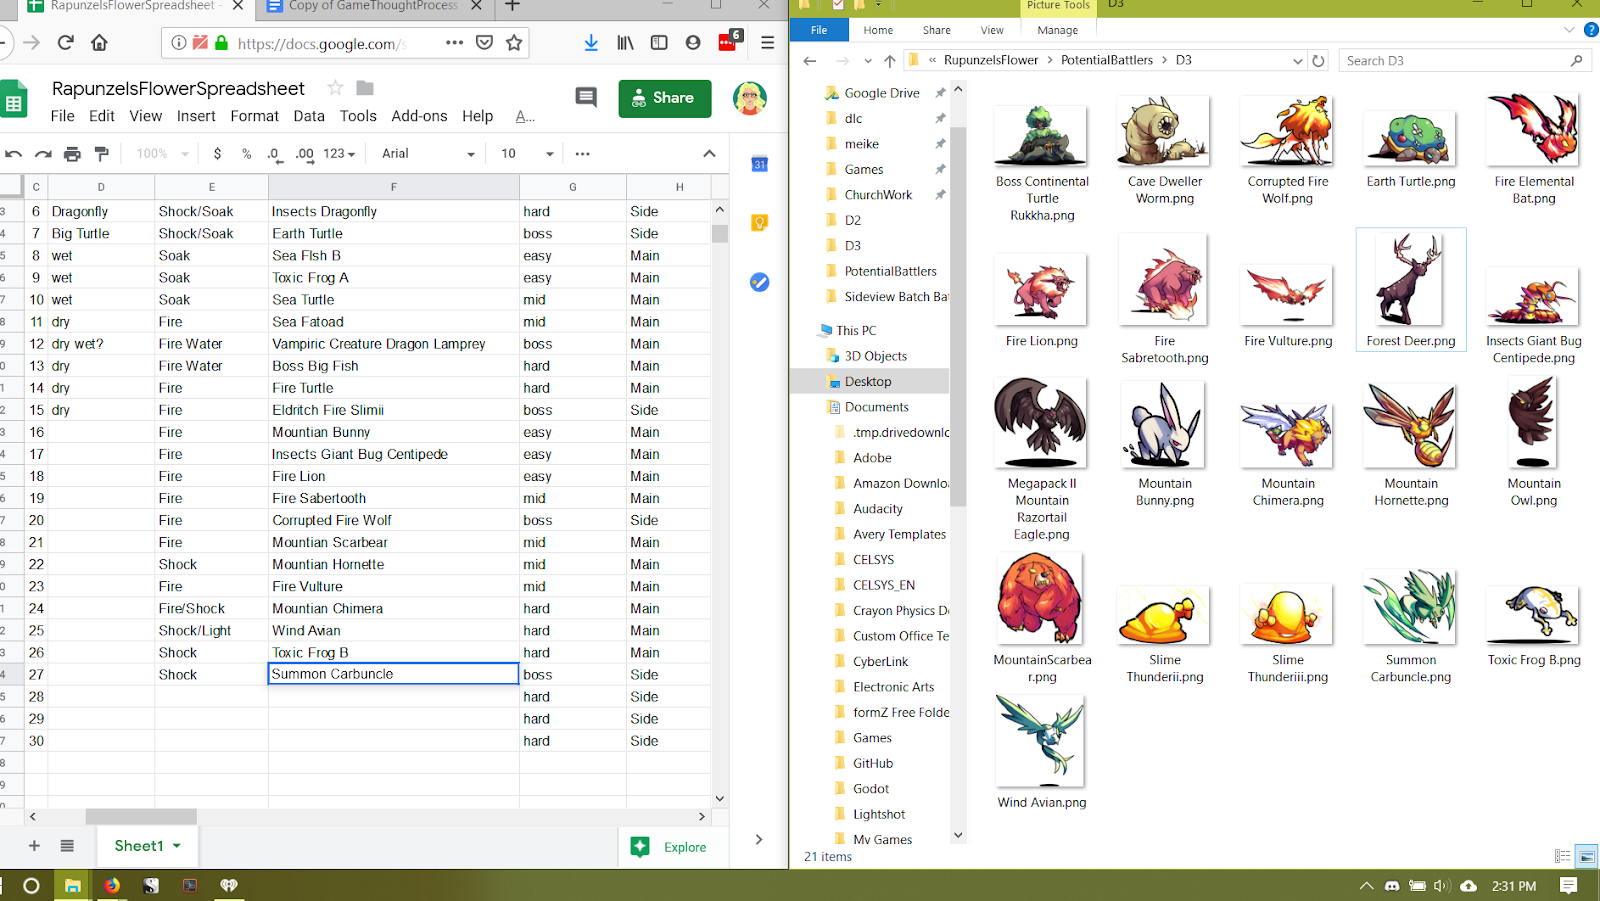Open File Explorer help
Image resolution: width=1600 pixels, height=901 pixels.
[1591, 30]
